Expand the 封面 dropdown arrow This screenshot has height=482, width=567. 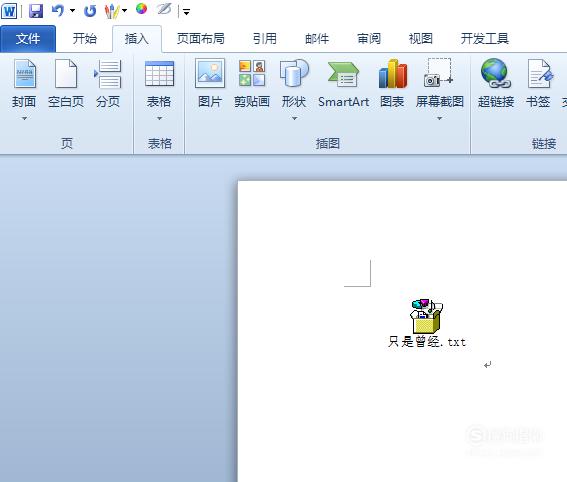(24, 118)
